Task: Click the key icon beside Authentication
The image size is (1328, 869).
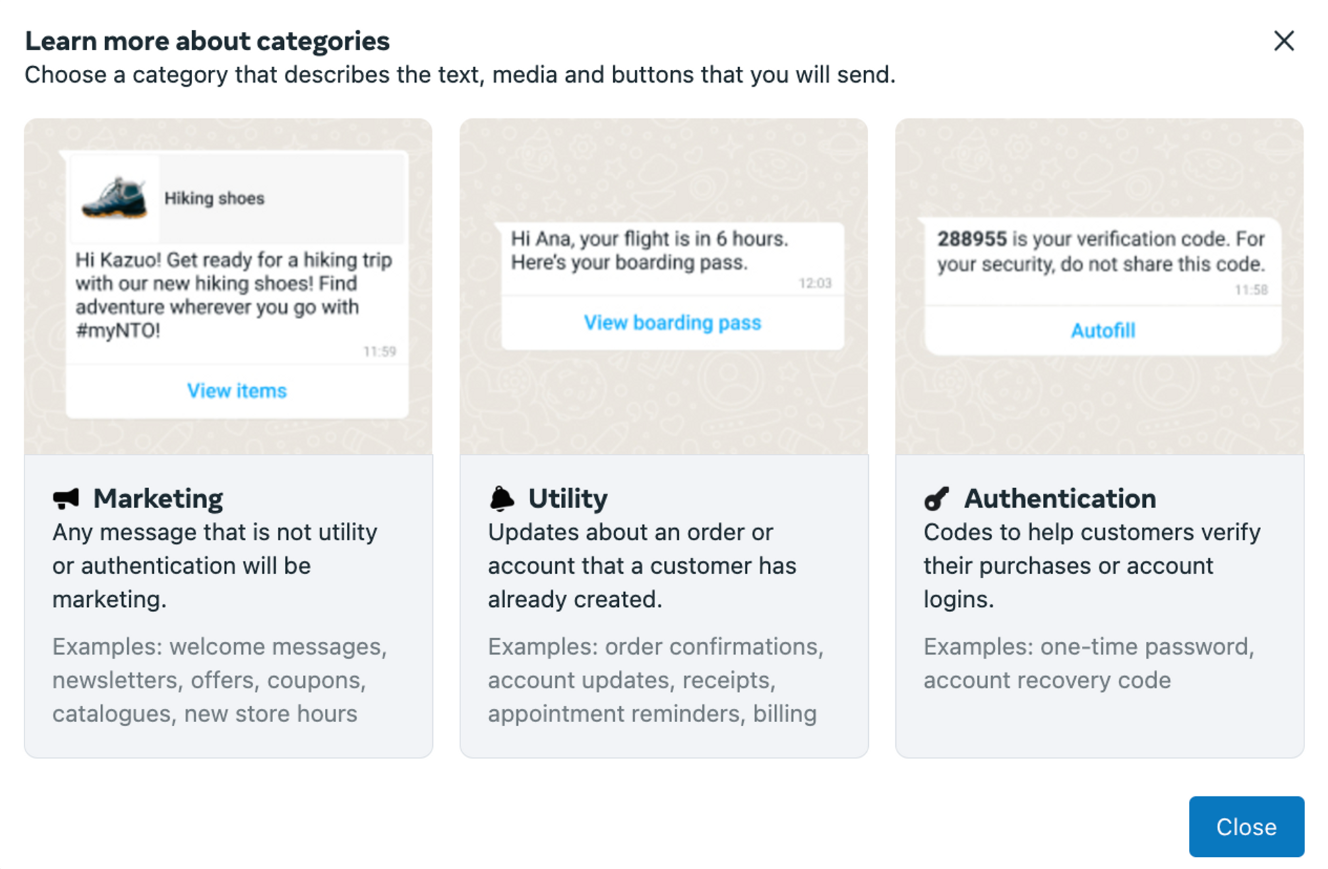Action: point(937,498)
